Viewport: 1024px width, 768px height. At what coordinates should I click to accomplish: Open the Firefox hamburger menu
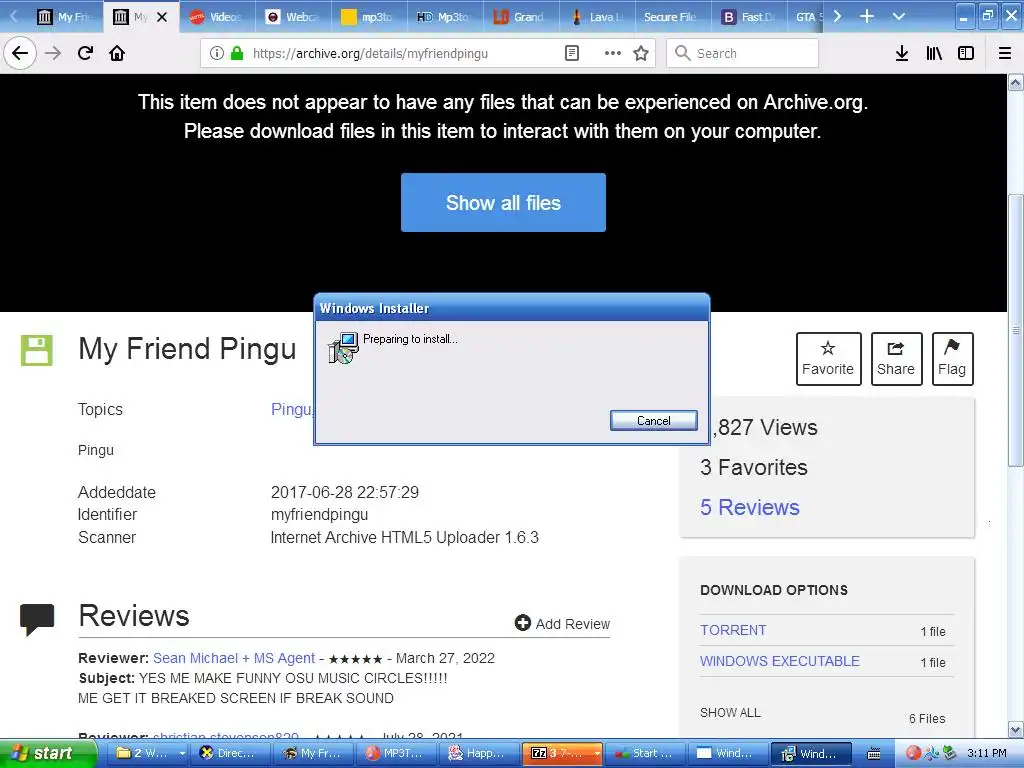point(1005,53)
